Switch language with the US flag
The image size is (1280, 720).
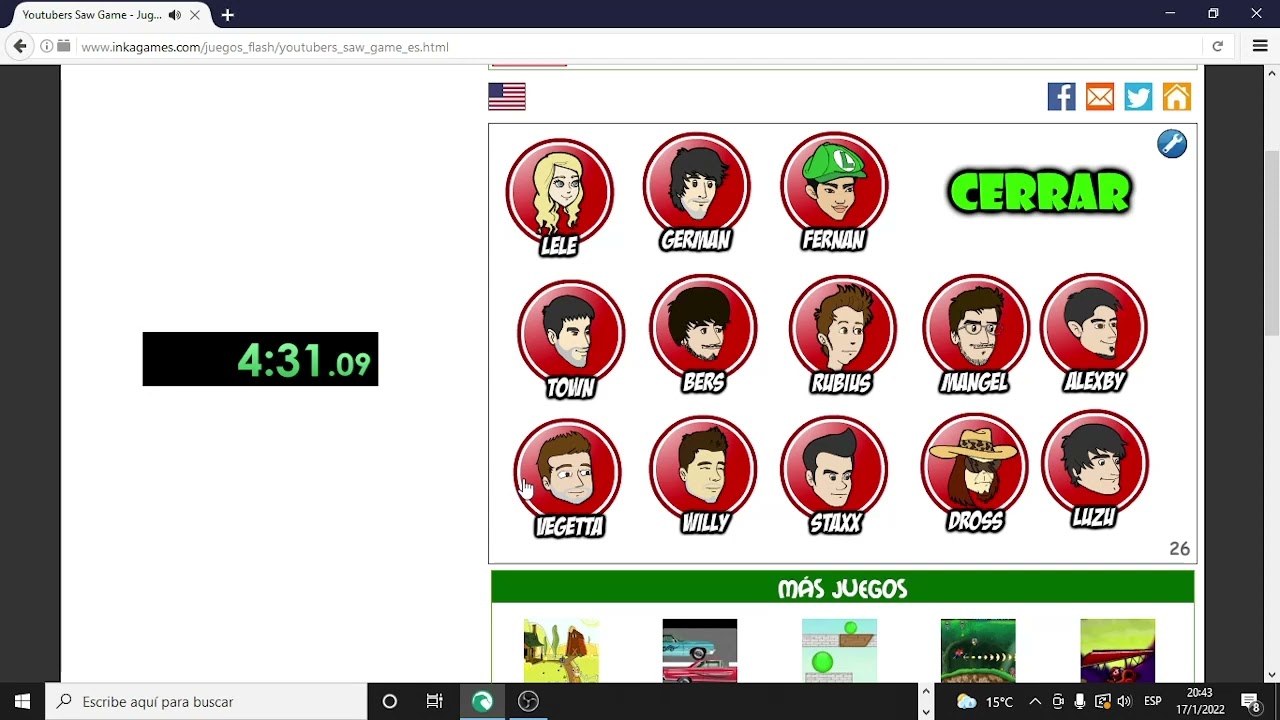[507, 96]
